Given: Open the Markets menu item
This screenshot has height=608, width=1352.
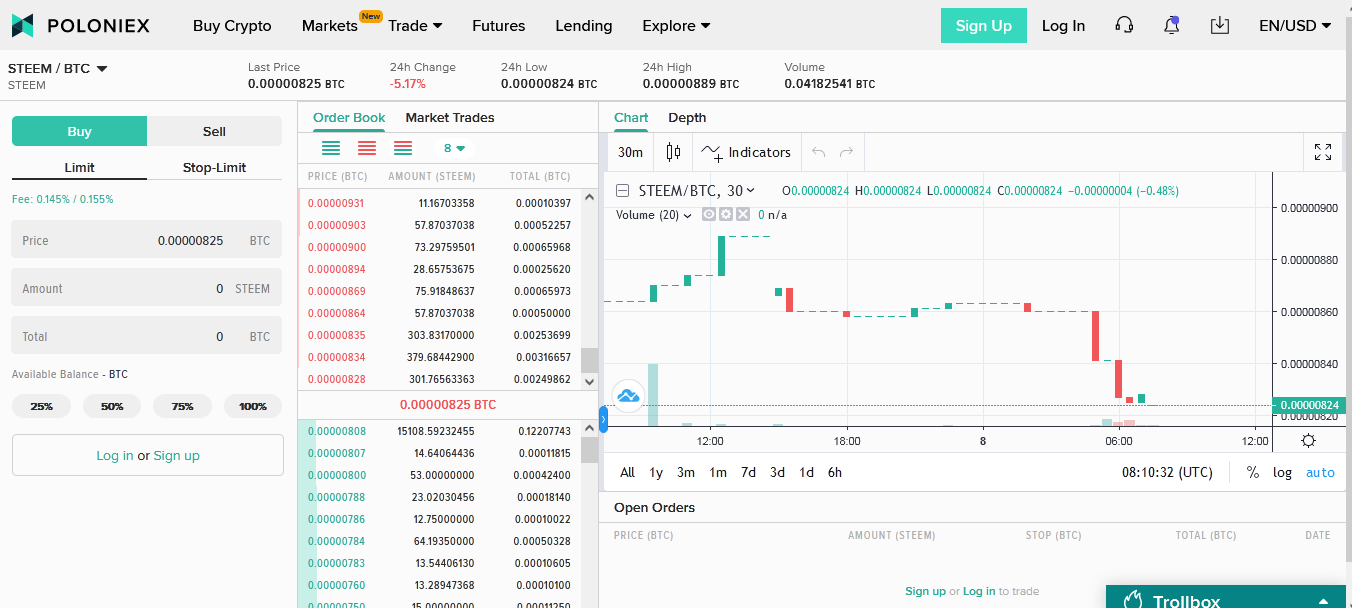Looking at the screenshot, I should tap(329, 26).
